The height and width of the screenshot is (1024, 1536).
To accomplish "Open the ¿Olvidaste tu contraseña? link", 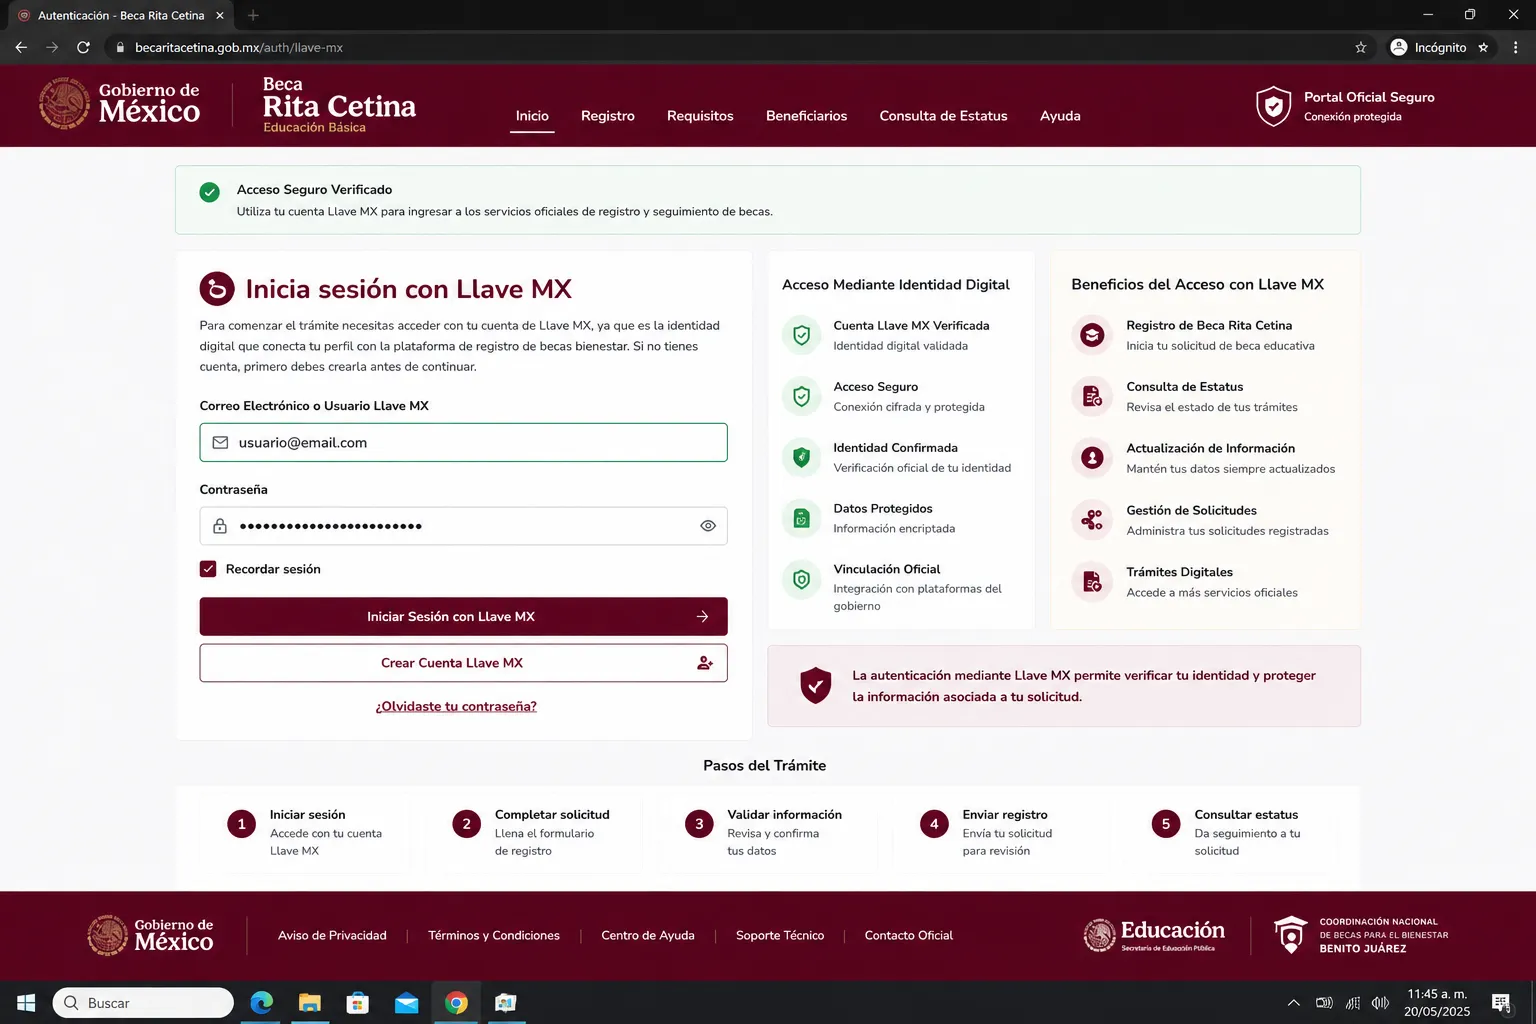I will click(x=456, y=706).
